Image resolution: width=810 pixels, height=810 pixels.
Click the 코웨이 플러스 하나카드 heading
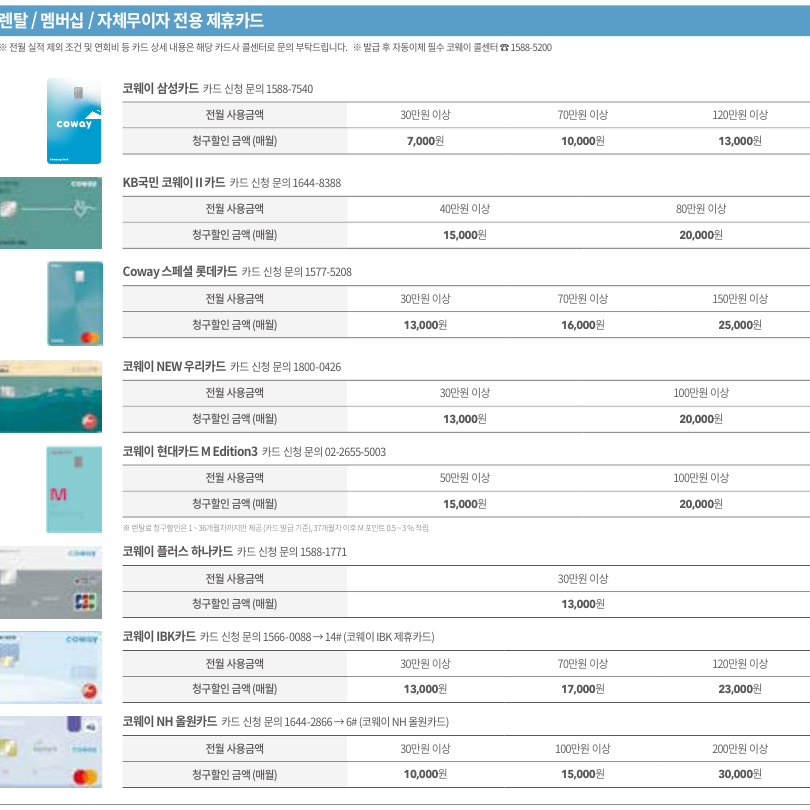(178, 551)
